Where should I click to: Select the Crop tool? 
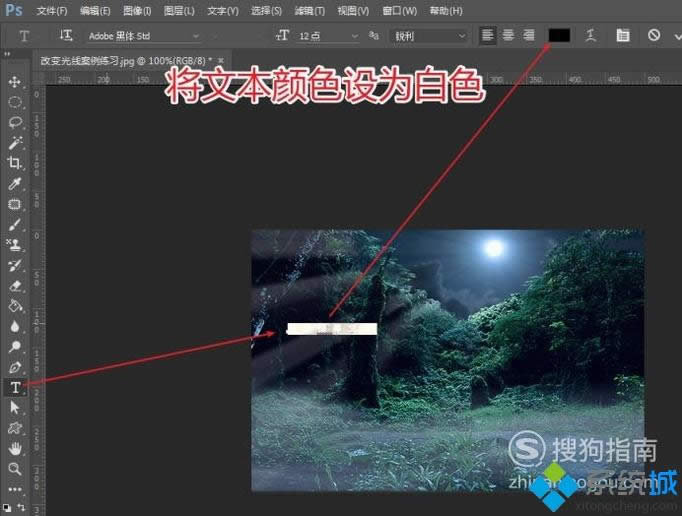(15, 163)
